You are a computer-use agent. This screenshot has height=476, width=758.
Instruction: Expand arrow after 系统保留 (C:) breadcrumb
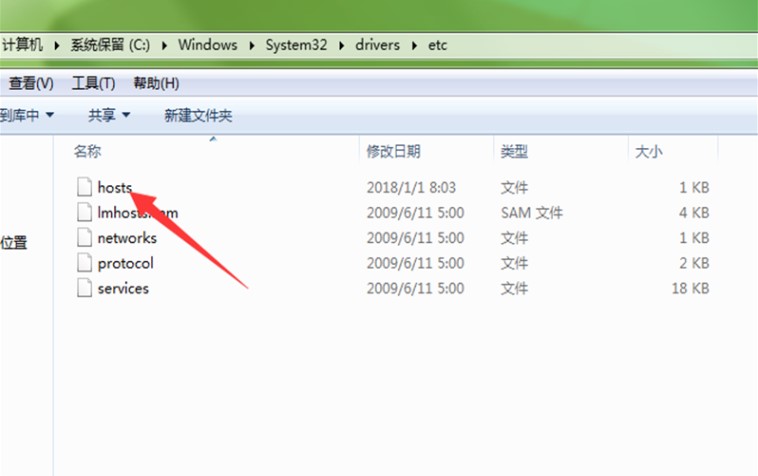click(166, 45)
